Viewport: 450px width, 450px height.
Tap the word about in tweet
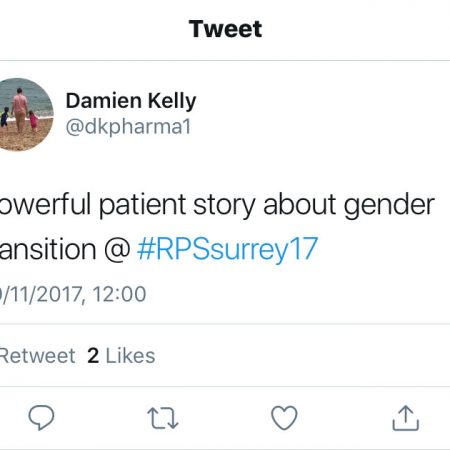coord(299,204)
